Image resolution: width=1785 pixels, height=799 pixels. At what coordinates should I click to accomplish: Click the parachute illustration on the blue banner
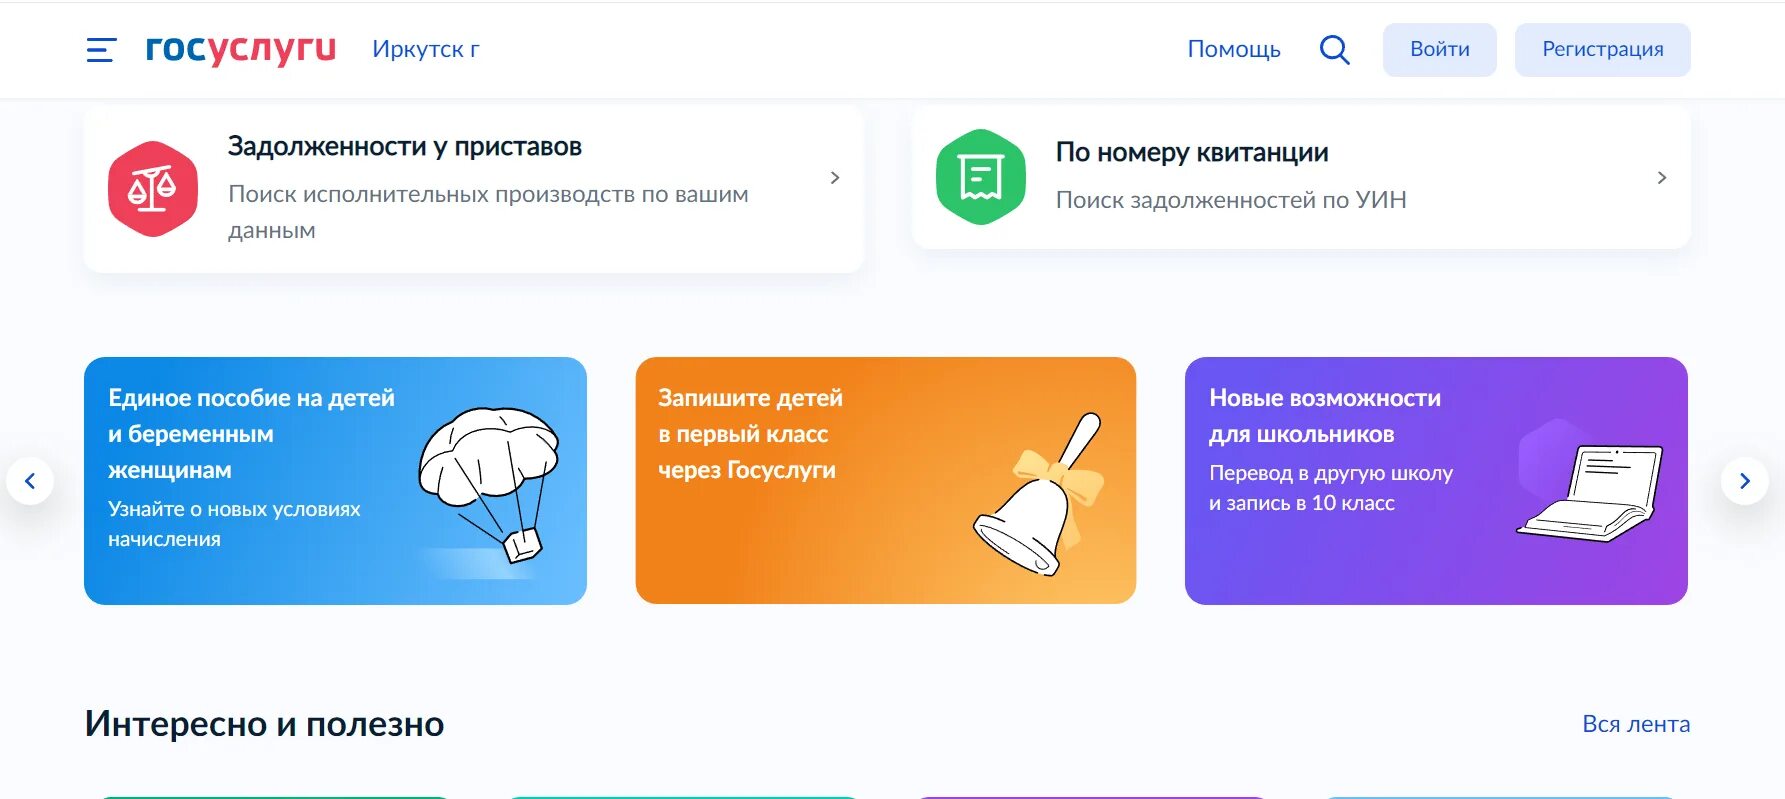coord(489,485)
